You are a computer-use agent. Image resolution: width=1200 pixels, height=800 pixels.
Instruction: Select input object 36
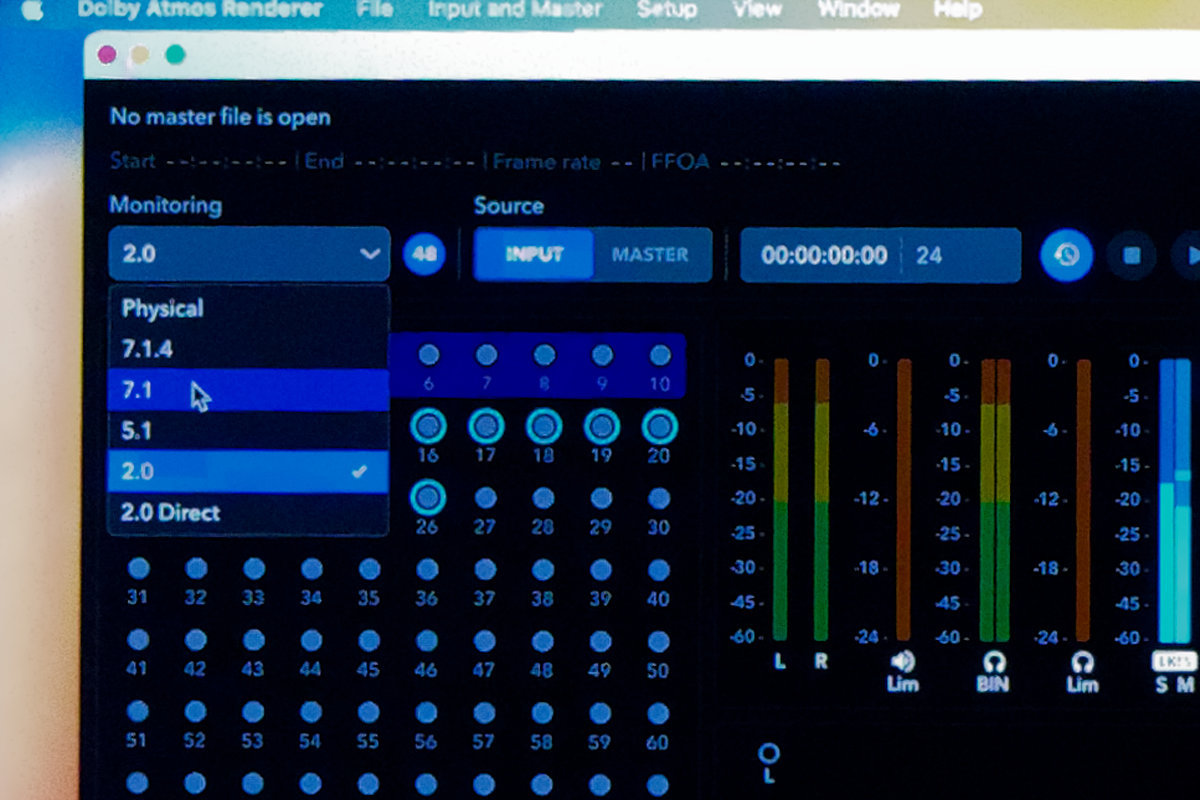[x=428, y=568]
